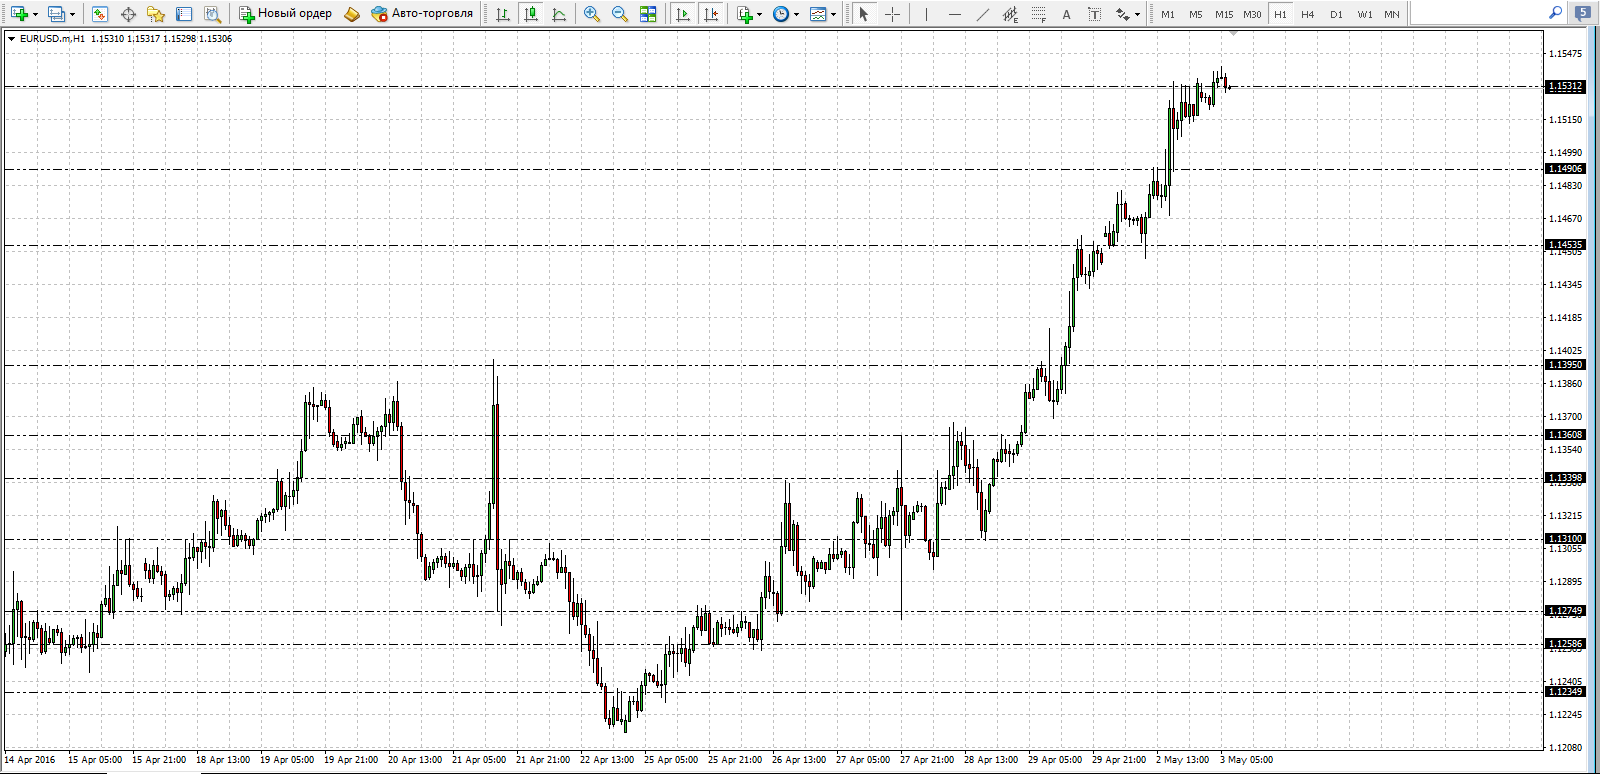The image size is (1600, 774).
Task: Toggle chart auto-scroll
Action: (683, 14)
